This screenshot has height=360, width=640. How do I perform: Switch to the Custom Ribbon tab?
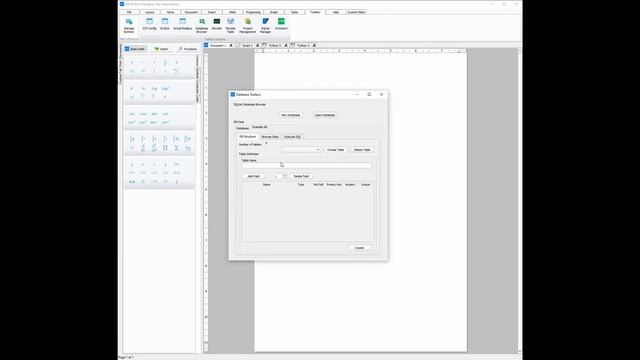(x=357, y=12)
